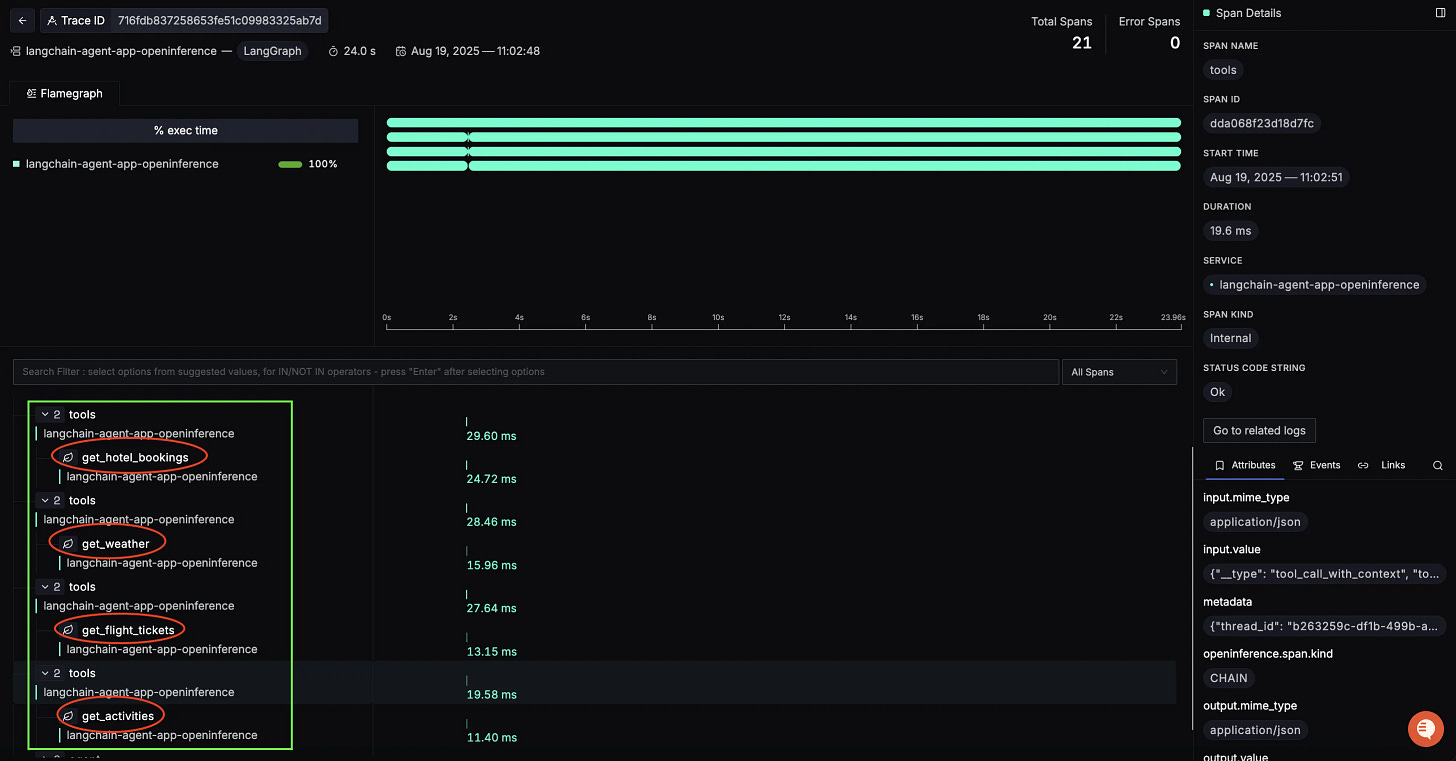Open the search icon in Span Details

coord(1438,465)
